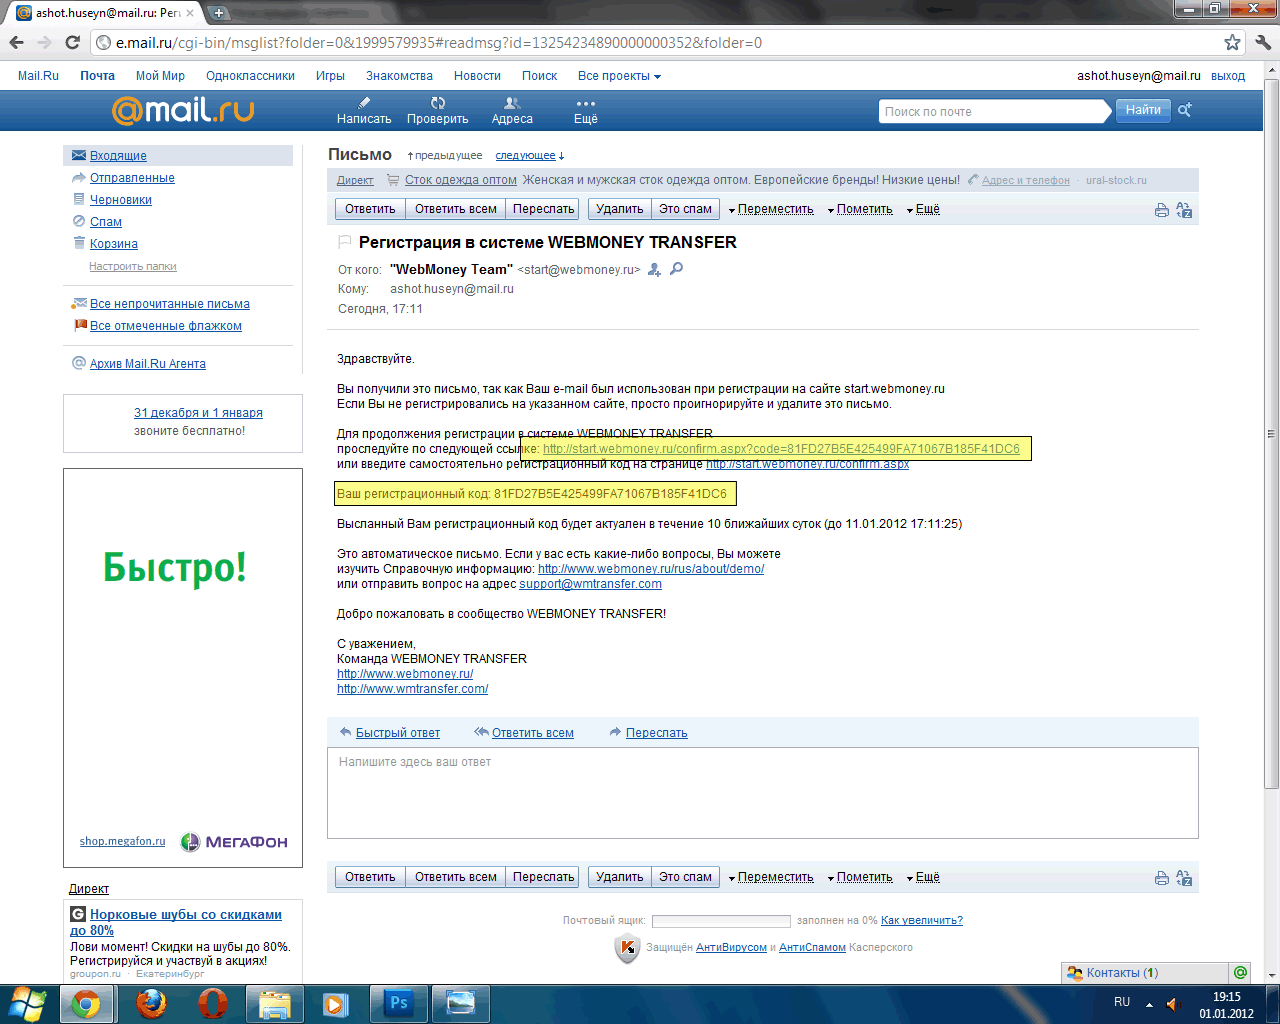Image resolution: width=1280 pixels, height=1024 pixels.
Task: Click the bottom print icon
Action: coord(1161,878)
